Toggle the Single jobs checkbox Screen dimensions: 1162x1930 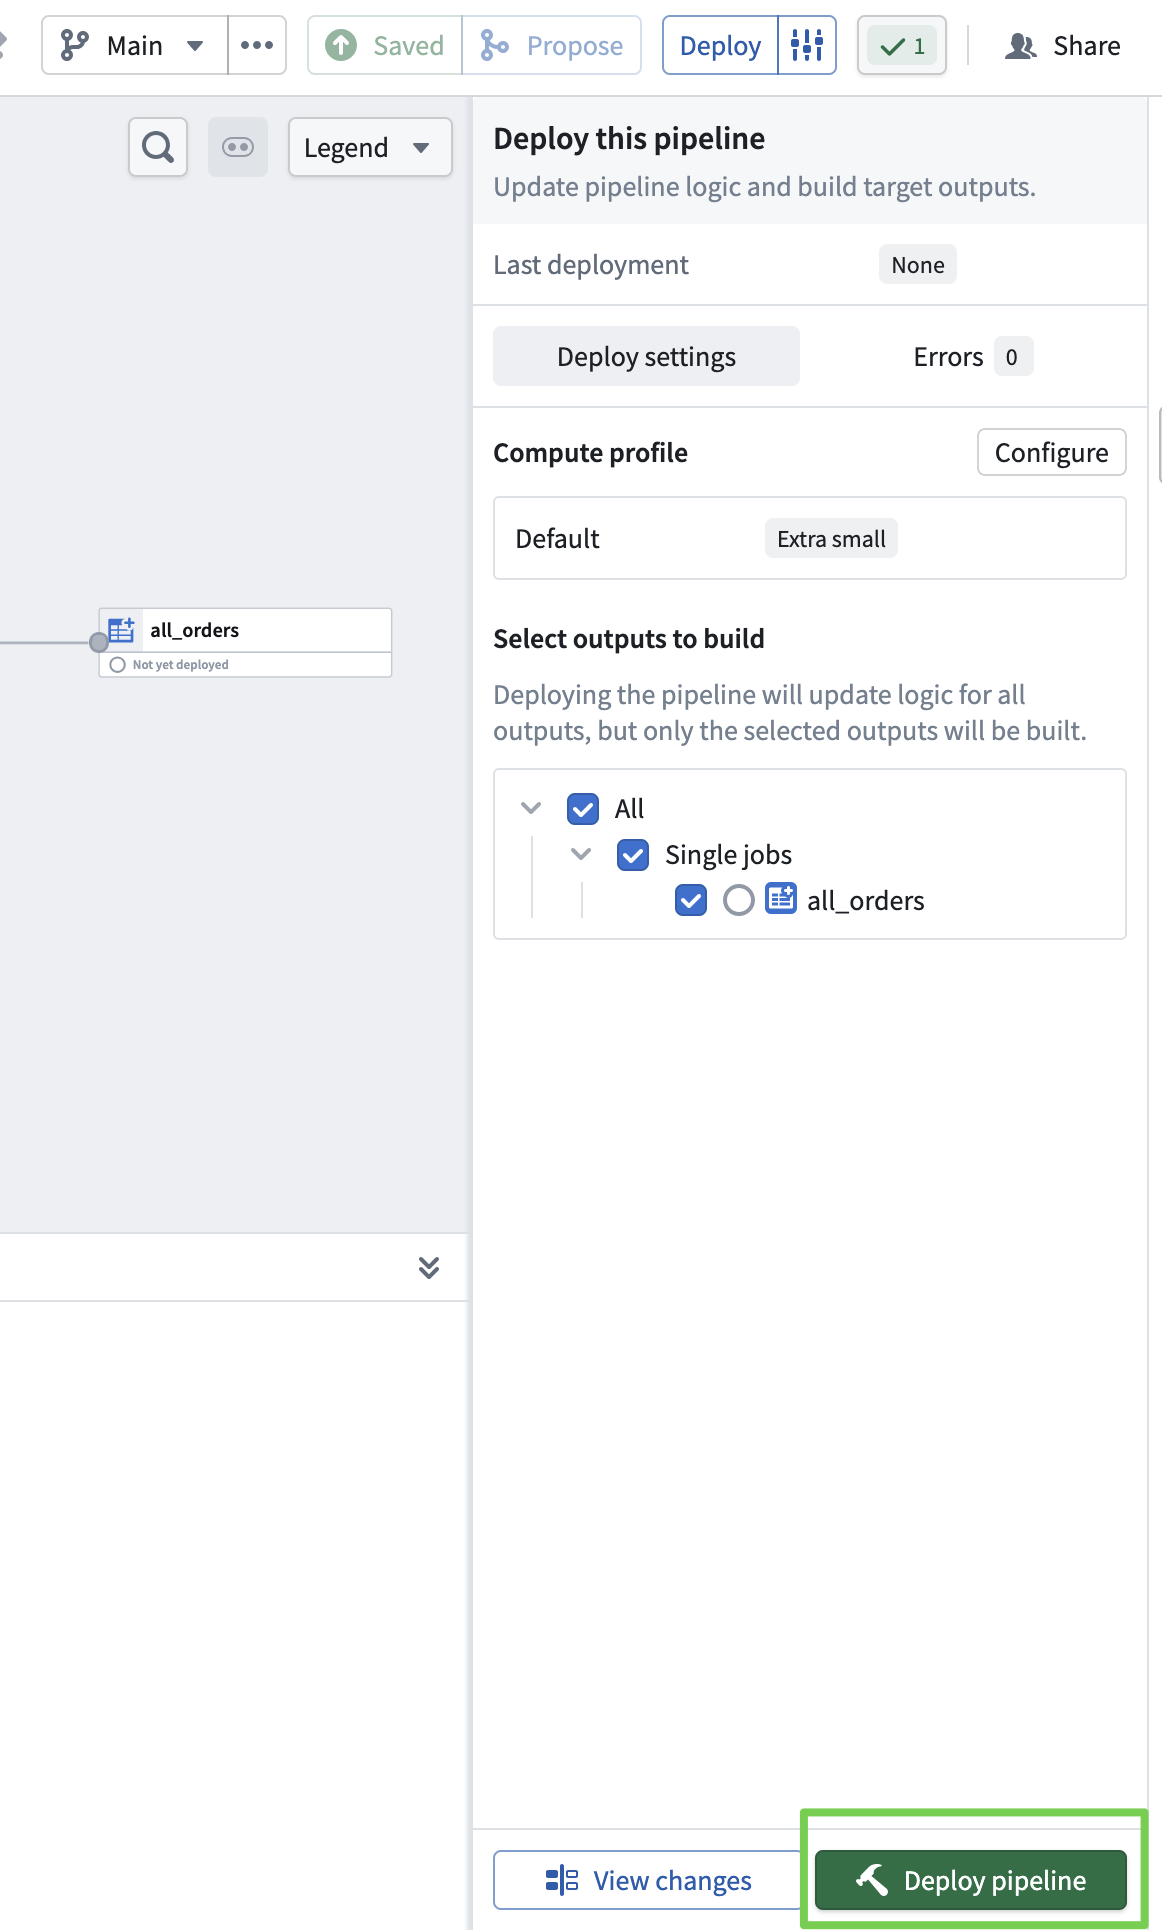[633, 855]
